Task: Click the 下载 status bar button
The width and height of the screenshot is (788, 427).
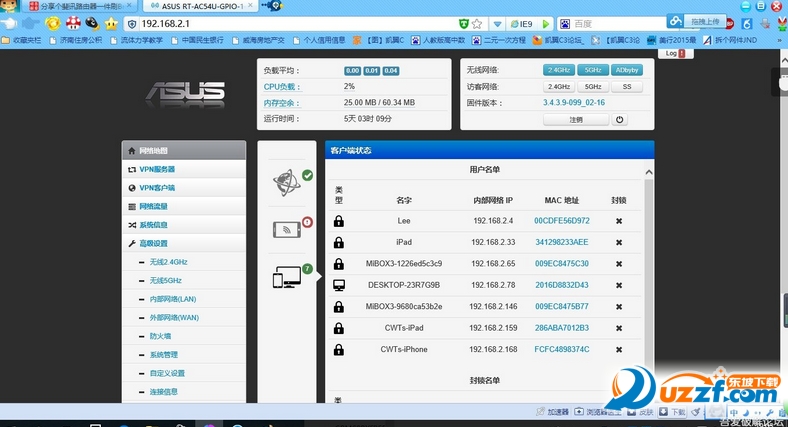Action: (672, 412)
